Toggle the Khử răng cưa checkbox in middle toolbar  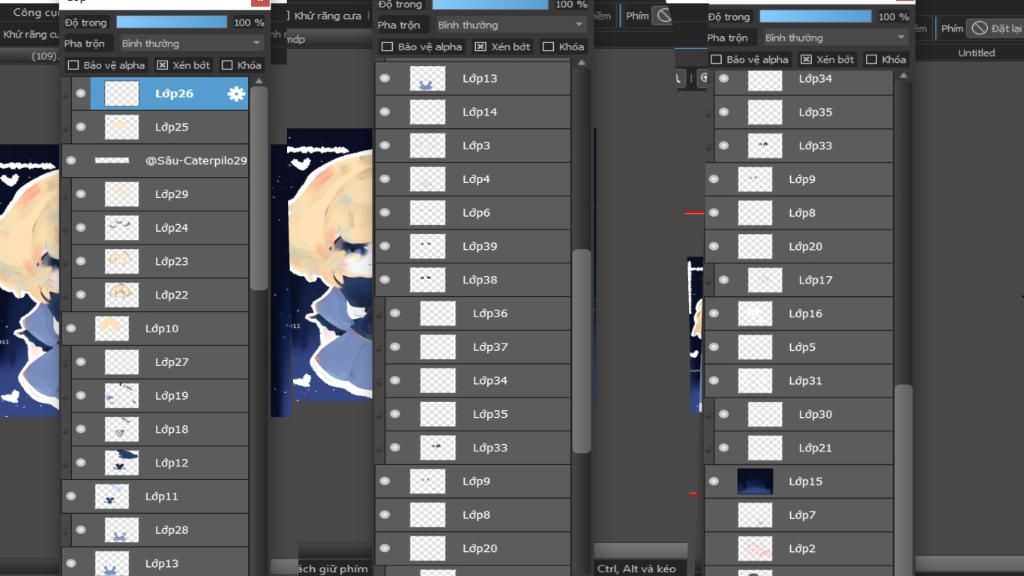click(x=287, y=16)
